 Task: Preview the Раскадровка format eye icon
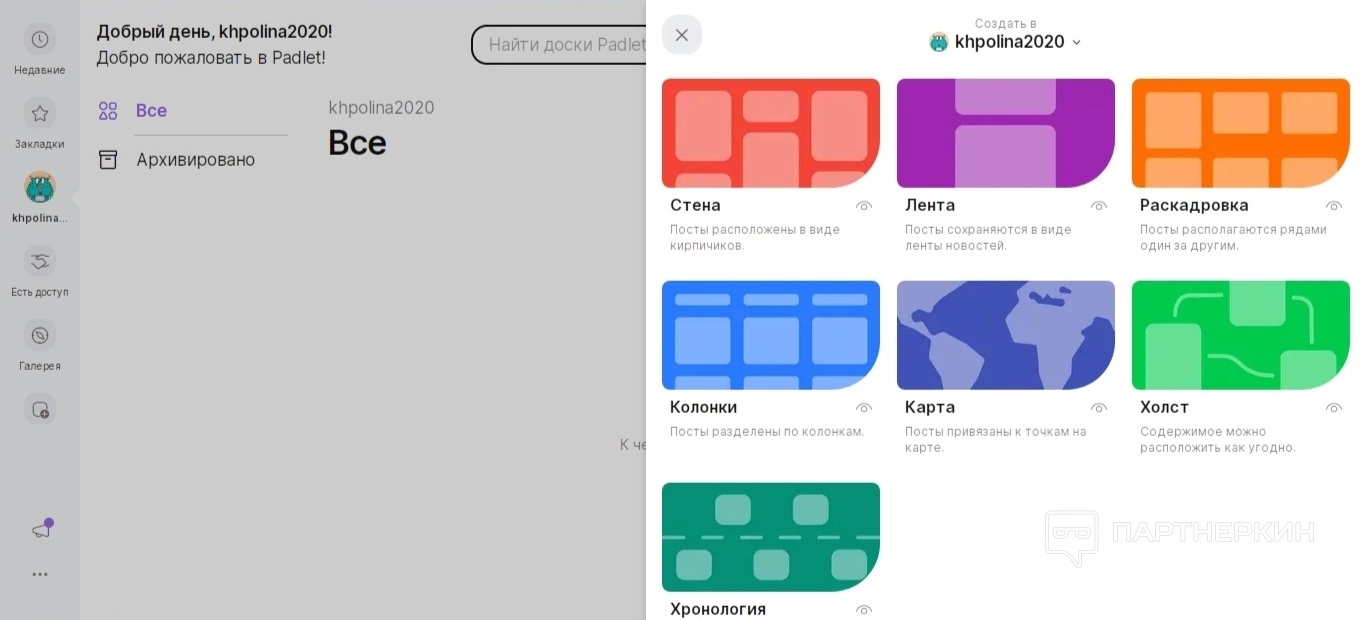point(1334,206)
